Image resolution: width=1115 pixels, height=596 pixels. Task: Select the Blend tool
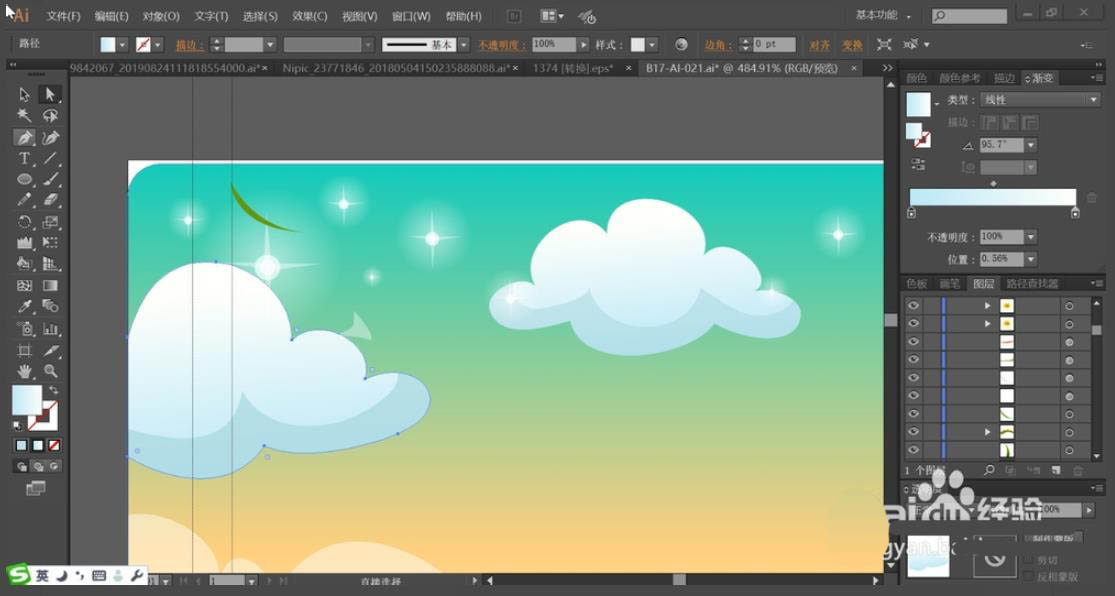pyautogui.click(x=50, y=307)
